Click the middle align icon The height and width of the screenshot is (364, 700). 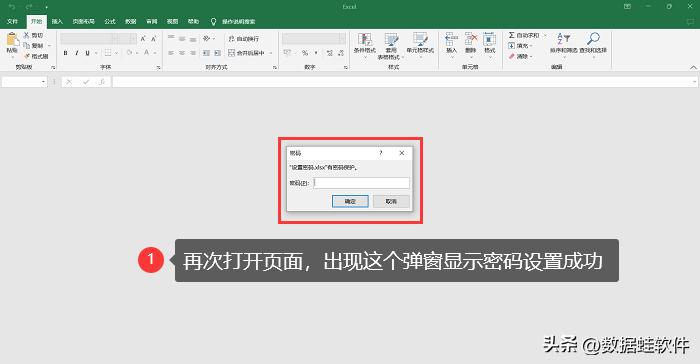[x=182, y=38]
